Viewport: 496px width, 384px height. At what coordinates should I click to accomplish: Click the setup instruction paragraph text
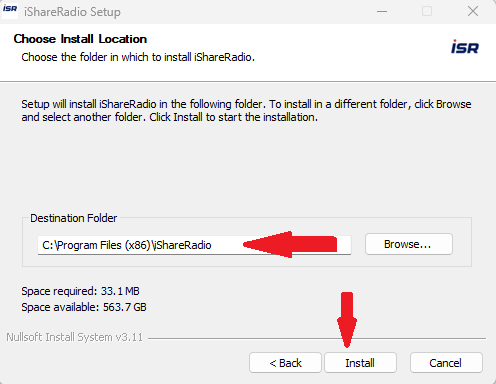pyautogui.click(x=246, y=111)
